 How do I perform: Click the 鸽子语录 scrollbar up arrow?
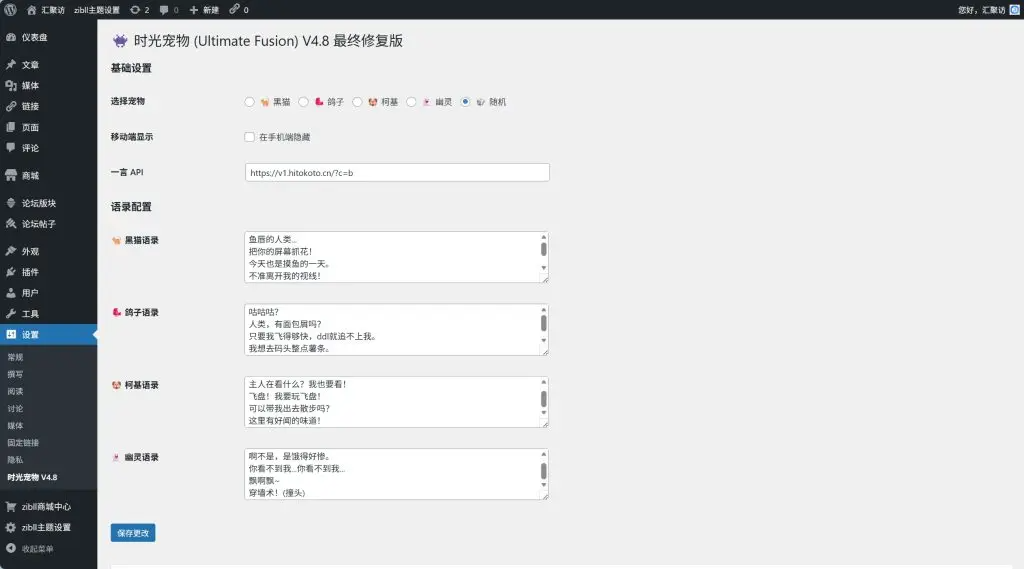tap(543, 310)
